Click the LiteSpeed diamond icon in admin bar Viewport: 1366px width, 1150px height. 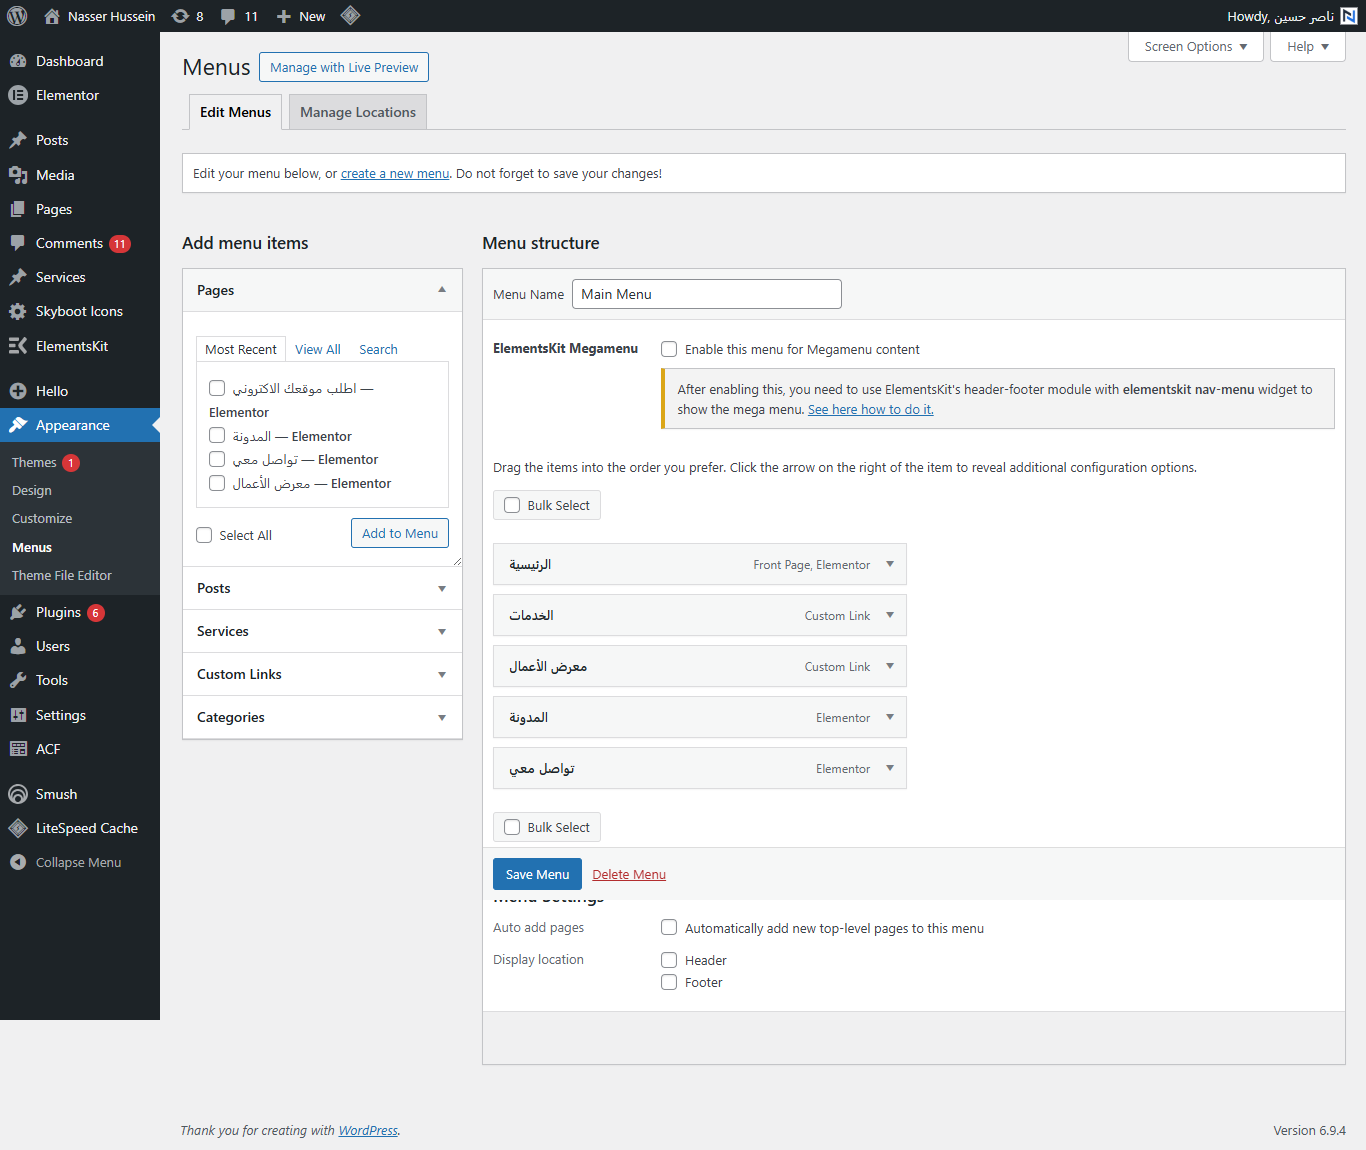click(x=350, y=15)
